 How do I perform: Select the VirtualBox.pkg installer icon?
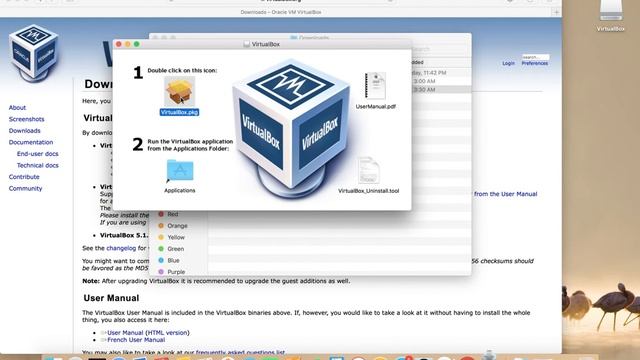[180, 91]
